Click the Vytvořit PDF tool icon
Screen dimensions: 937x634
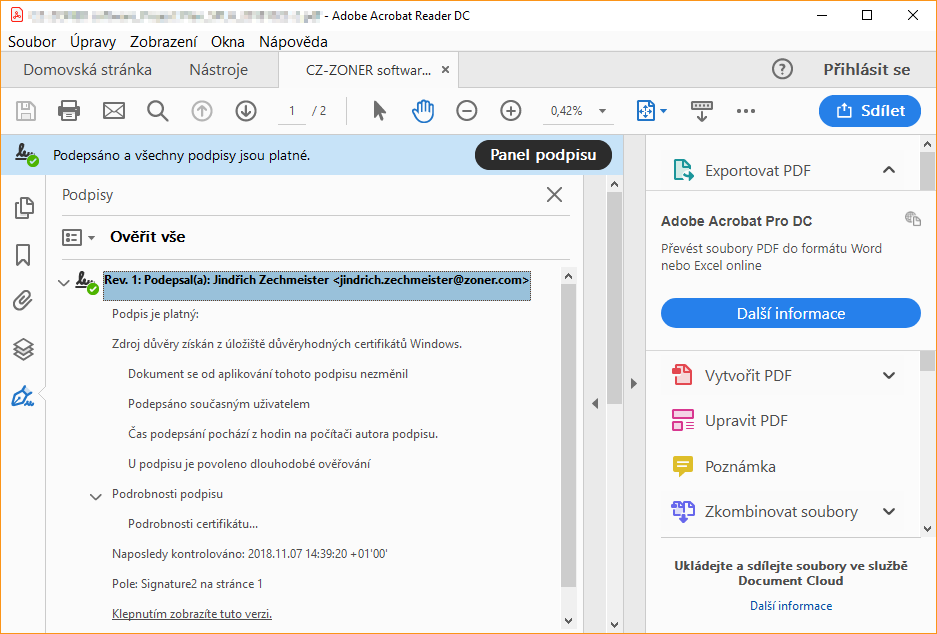[682, 375]
